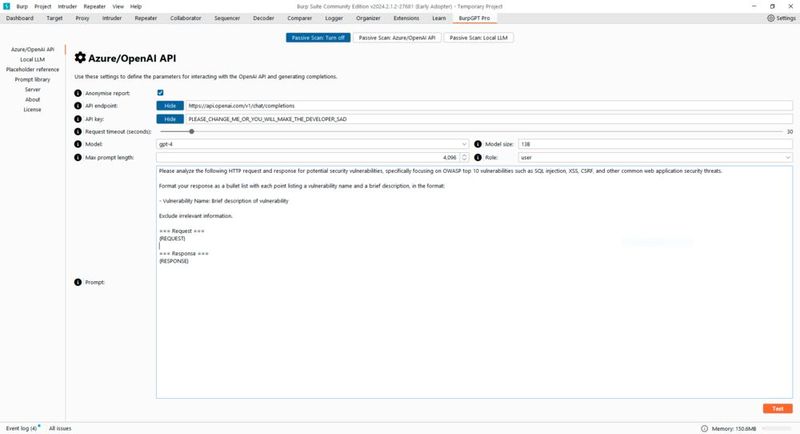Select Local LLM in left sidebar
The height and width of the screenshot is (434, 800).
(x=33, y=60)
